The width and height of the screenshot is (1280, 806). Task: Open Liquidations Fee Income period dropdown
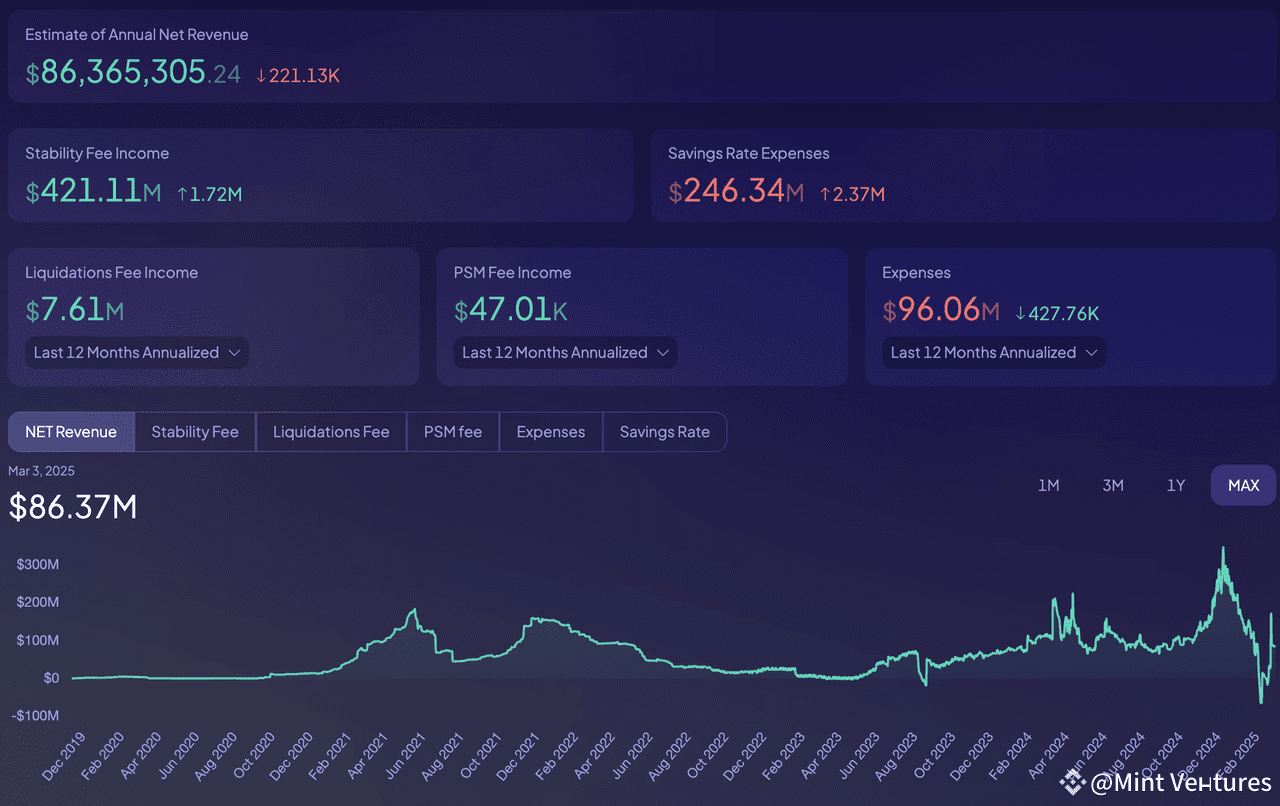(137, 353)
